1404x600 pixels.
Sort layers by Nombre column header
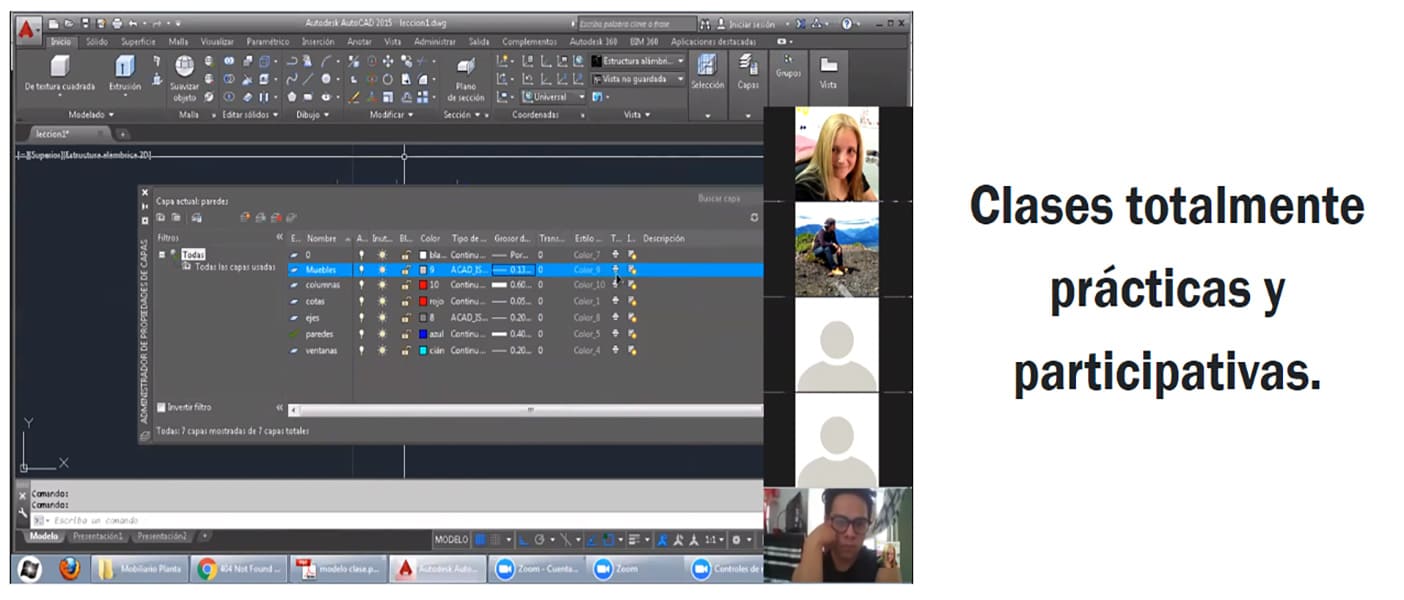(324, 239)
